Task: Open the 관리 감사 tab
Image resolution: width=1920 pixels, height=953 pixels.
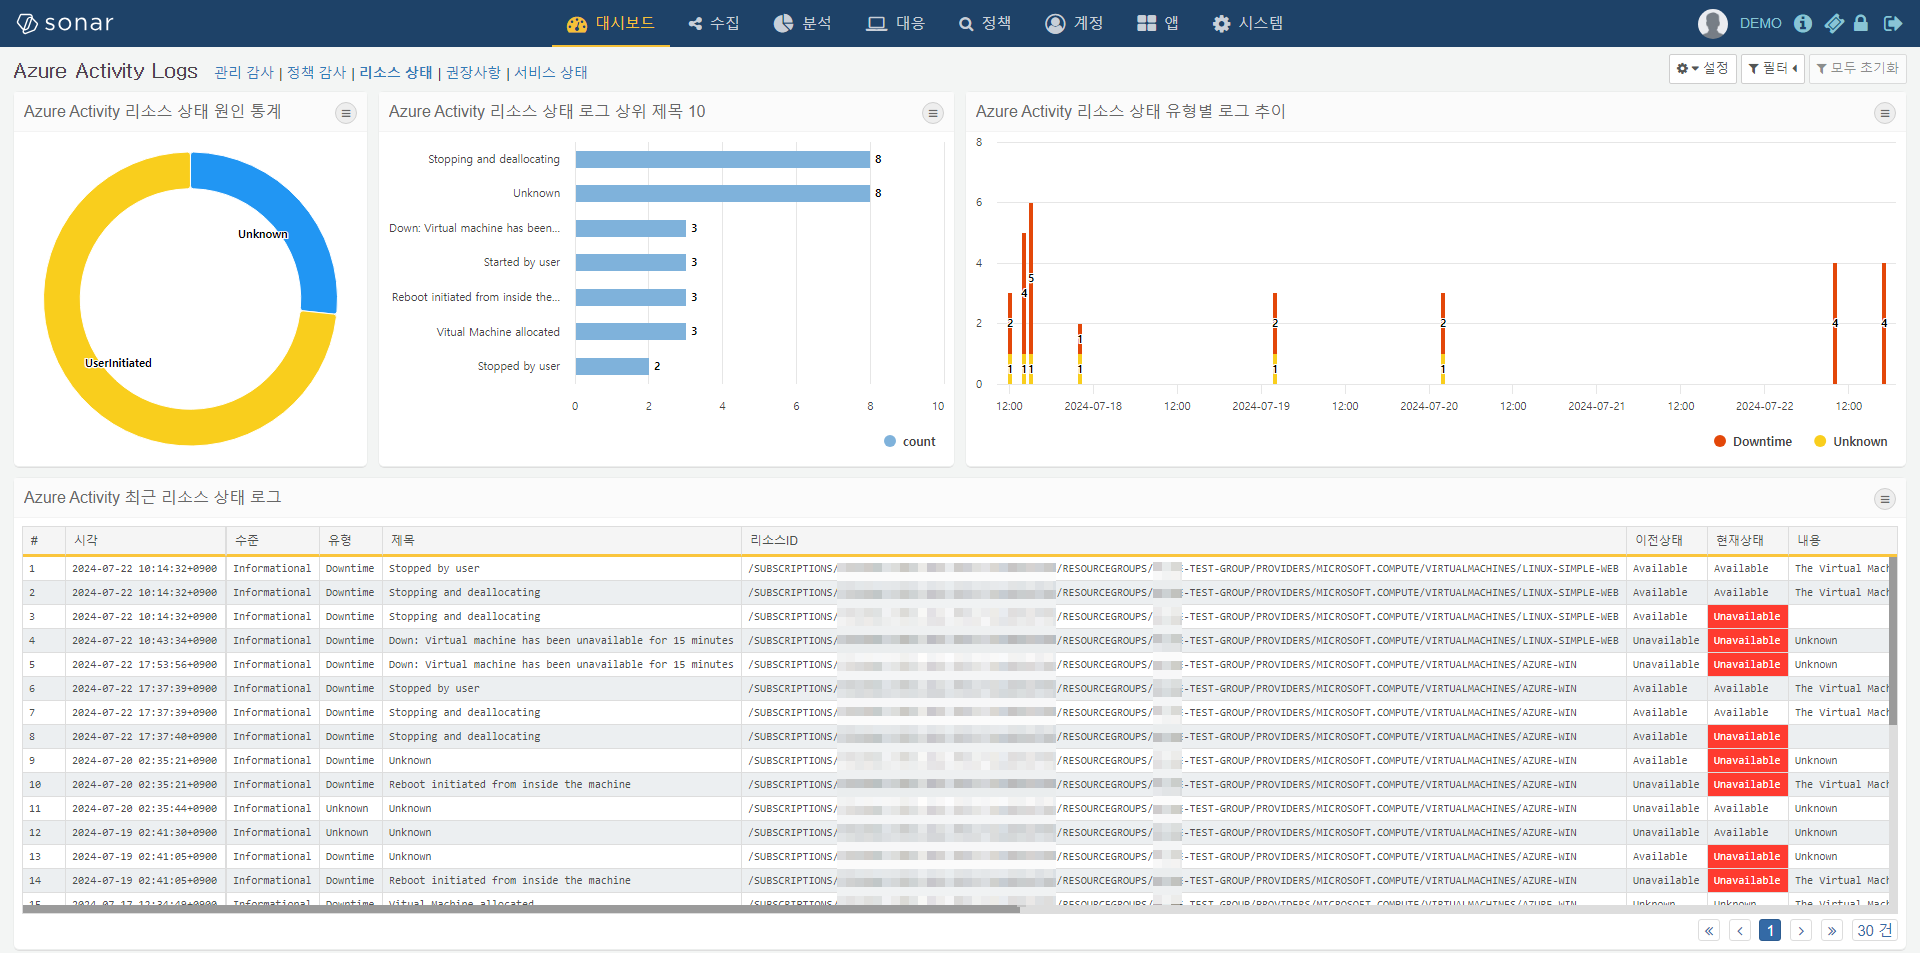Action: coord(244,72)
